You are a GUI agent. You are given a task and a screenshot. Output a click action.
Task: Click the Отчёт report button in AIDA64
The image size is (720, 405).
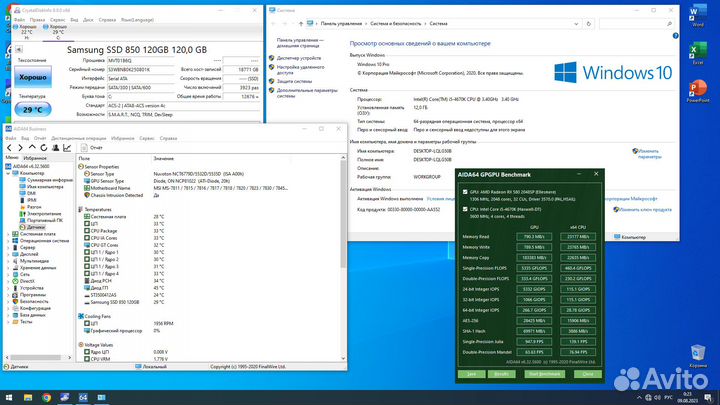92,147
